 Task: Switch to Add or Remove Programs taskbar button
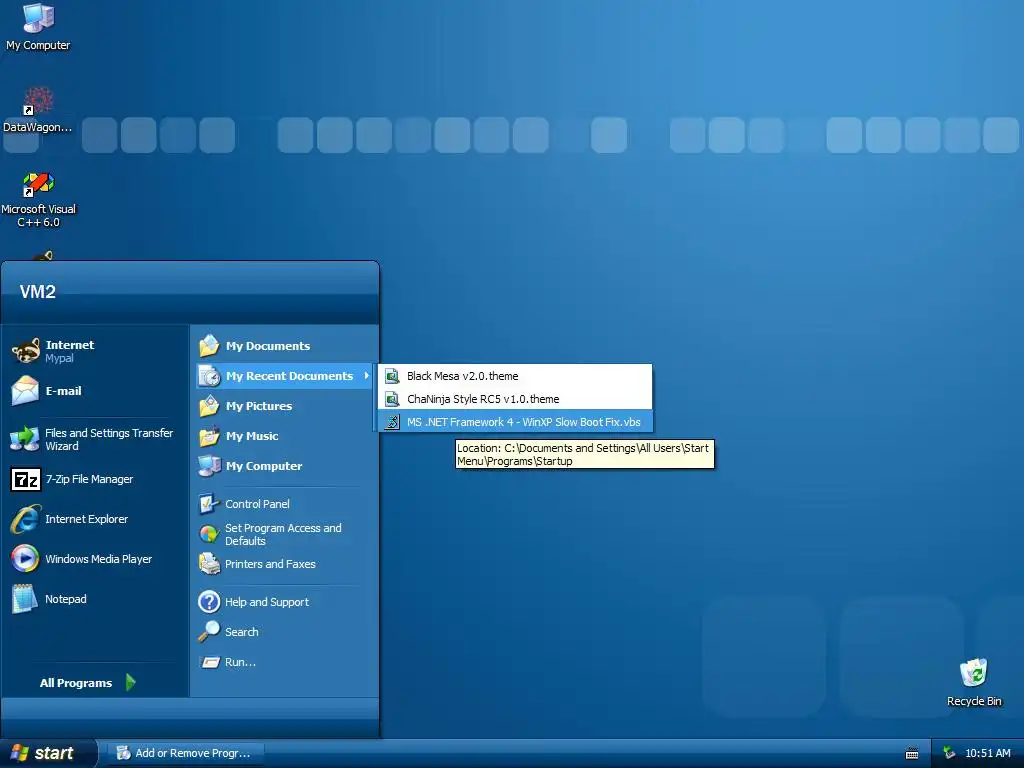click(185, 753)
